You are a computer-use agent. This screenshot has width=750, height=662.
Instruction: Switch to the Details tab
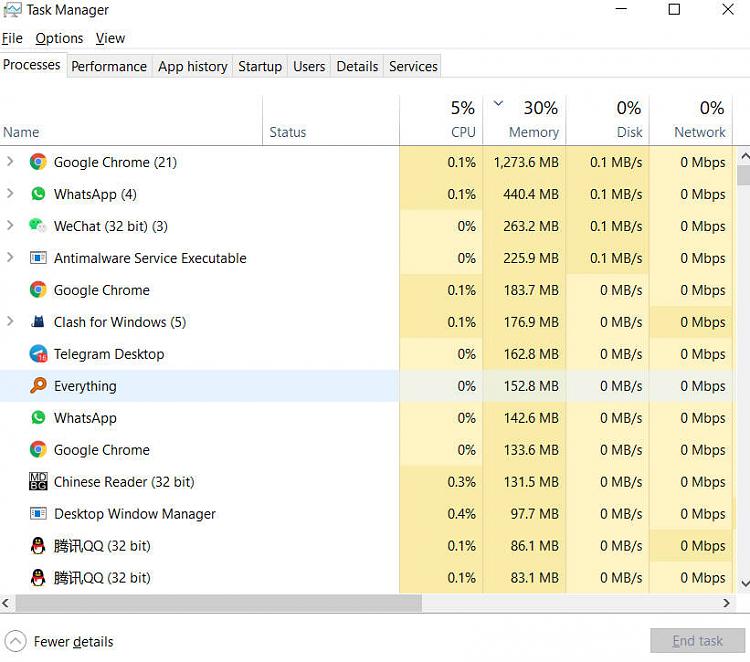tap(357, 66)
